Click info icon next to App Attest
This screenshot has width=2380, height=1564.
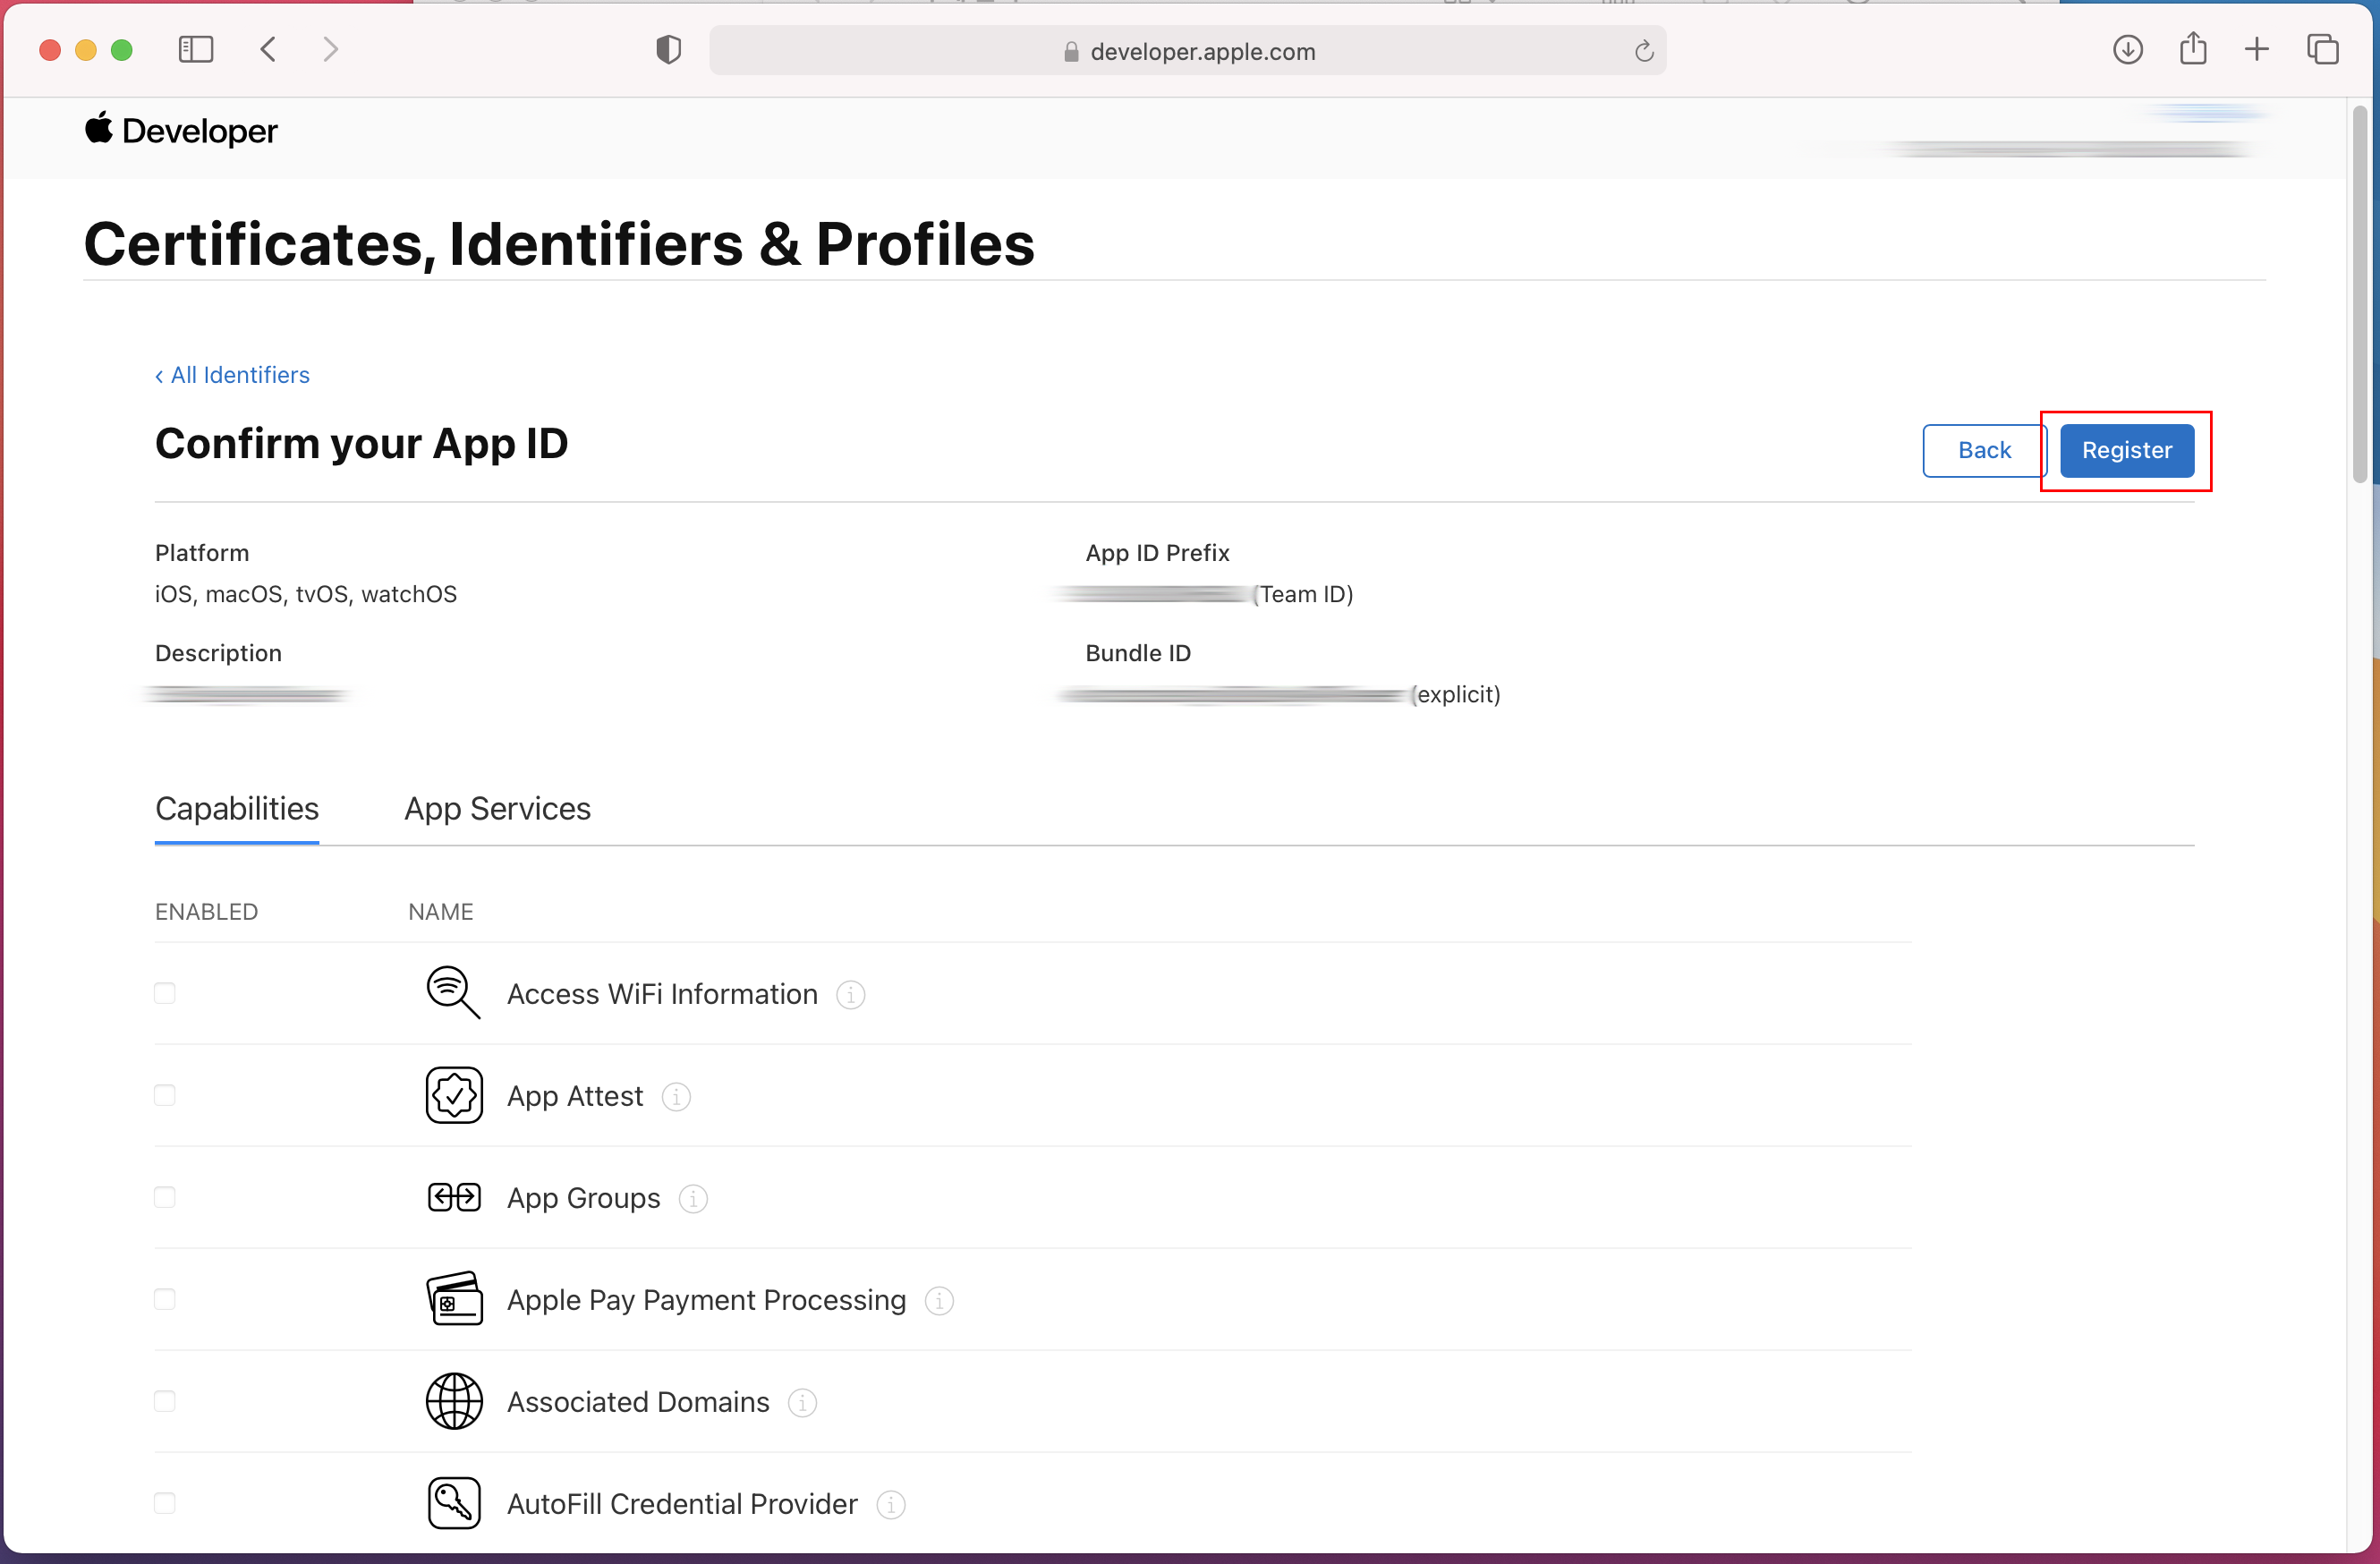click(x=676, y=1097)
